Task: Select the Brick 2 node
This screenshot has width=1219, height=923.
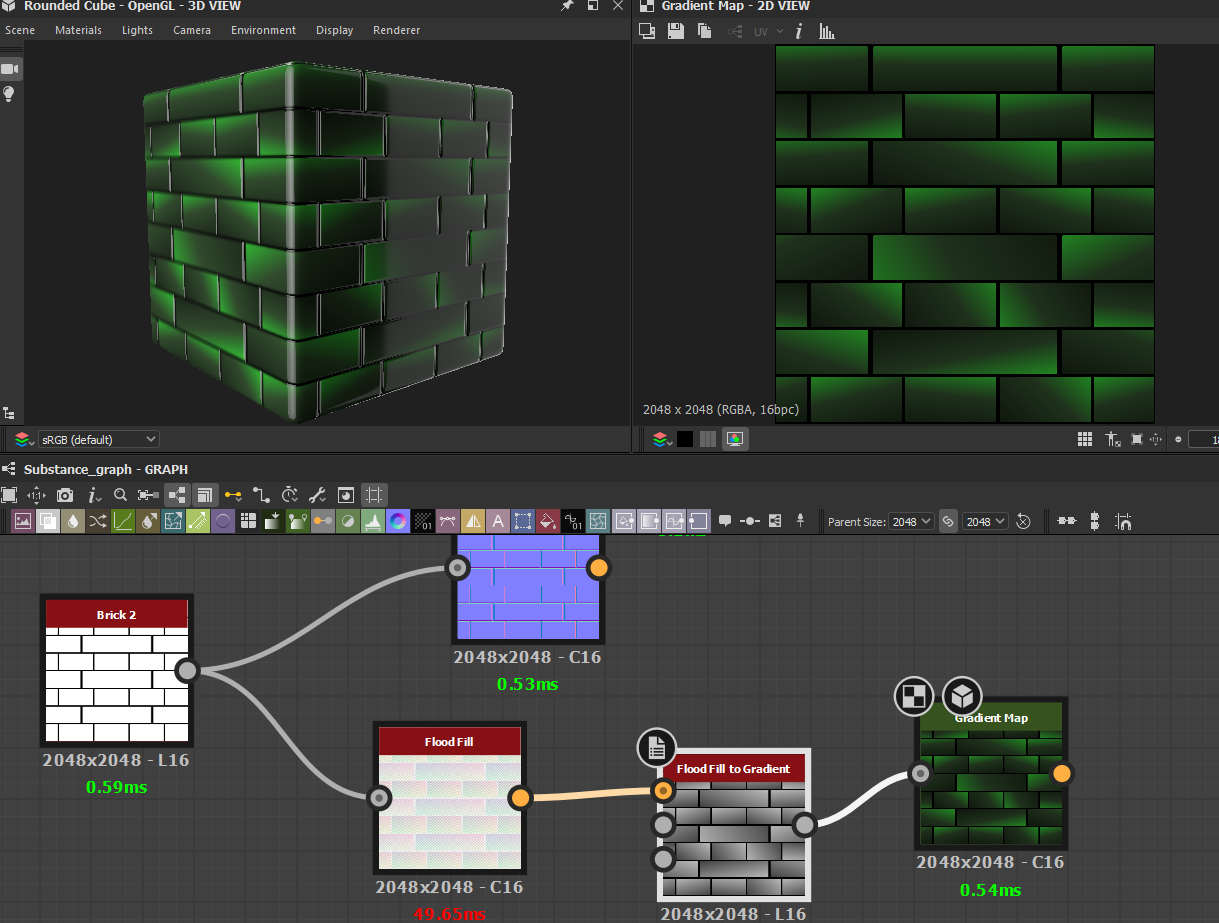Action: pyautogui.click(x=117, y=670)
